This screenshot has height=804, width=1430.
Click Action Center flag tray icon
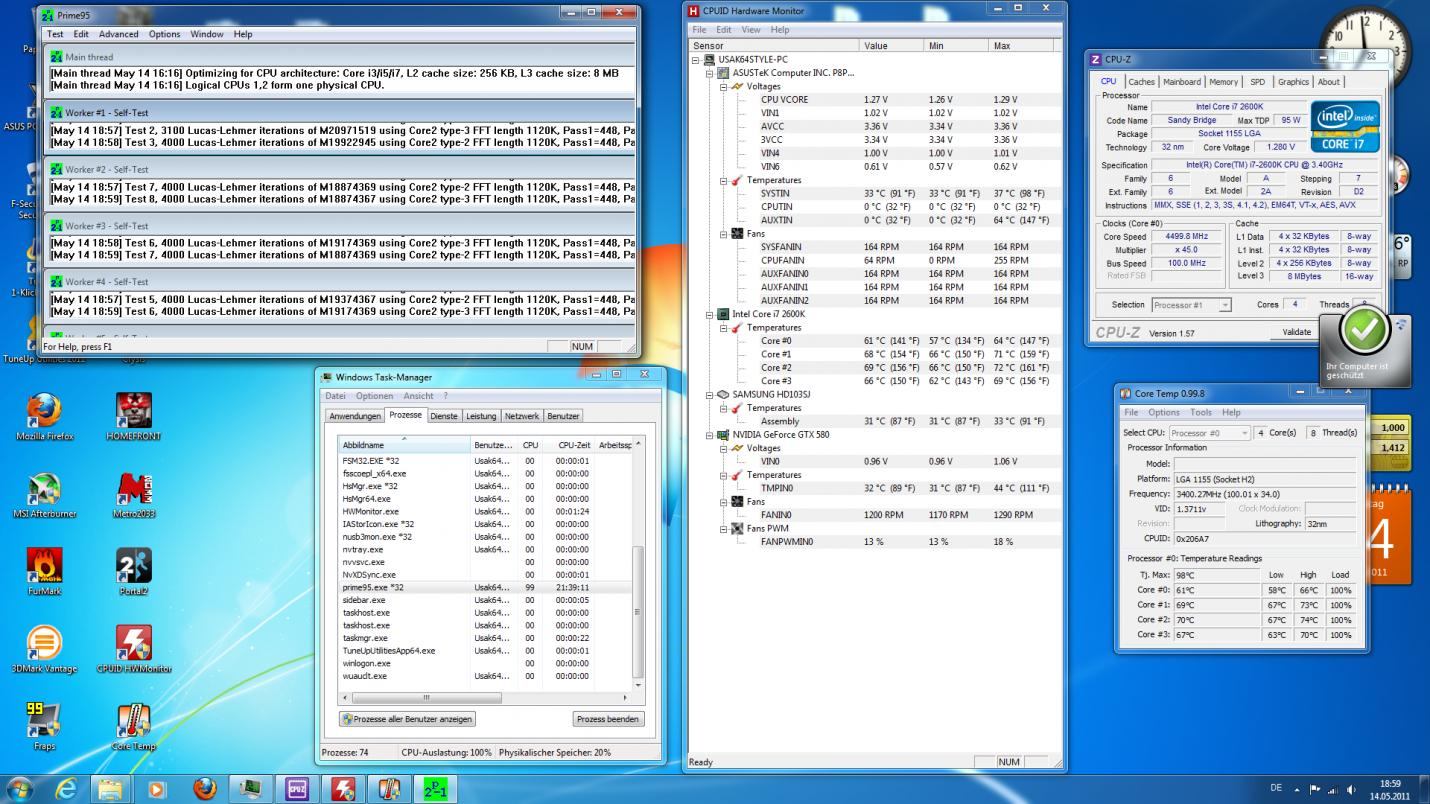pyautogui.click(x=1315, y=790)
